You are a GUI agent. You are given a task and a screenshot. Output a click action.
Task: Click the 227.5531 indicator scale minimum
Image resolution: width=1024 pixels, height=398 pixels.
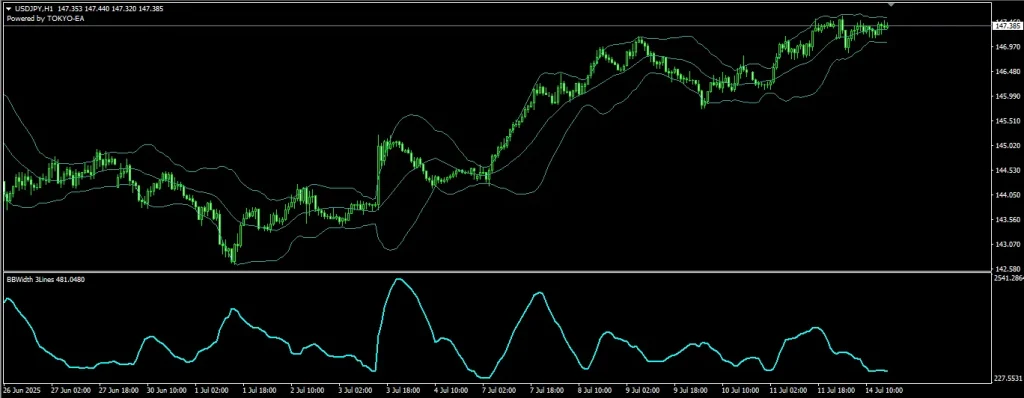tap(1008, 378)
